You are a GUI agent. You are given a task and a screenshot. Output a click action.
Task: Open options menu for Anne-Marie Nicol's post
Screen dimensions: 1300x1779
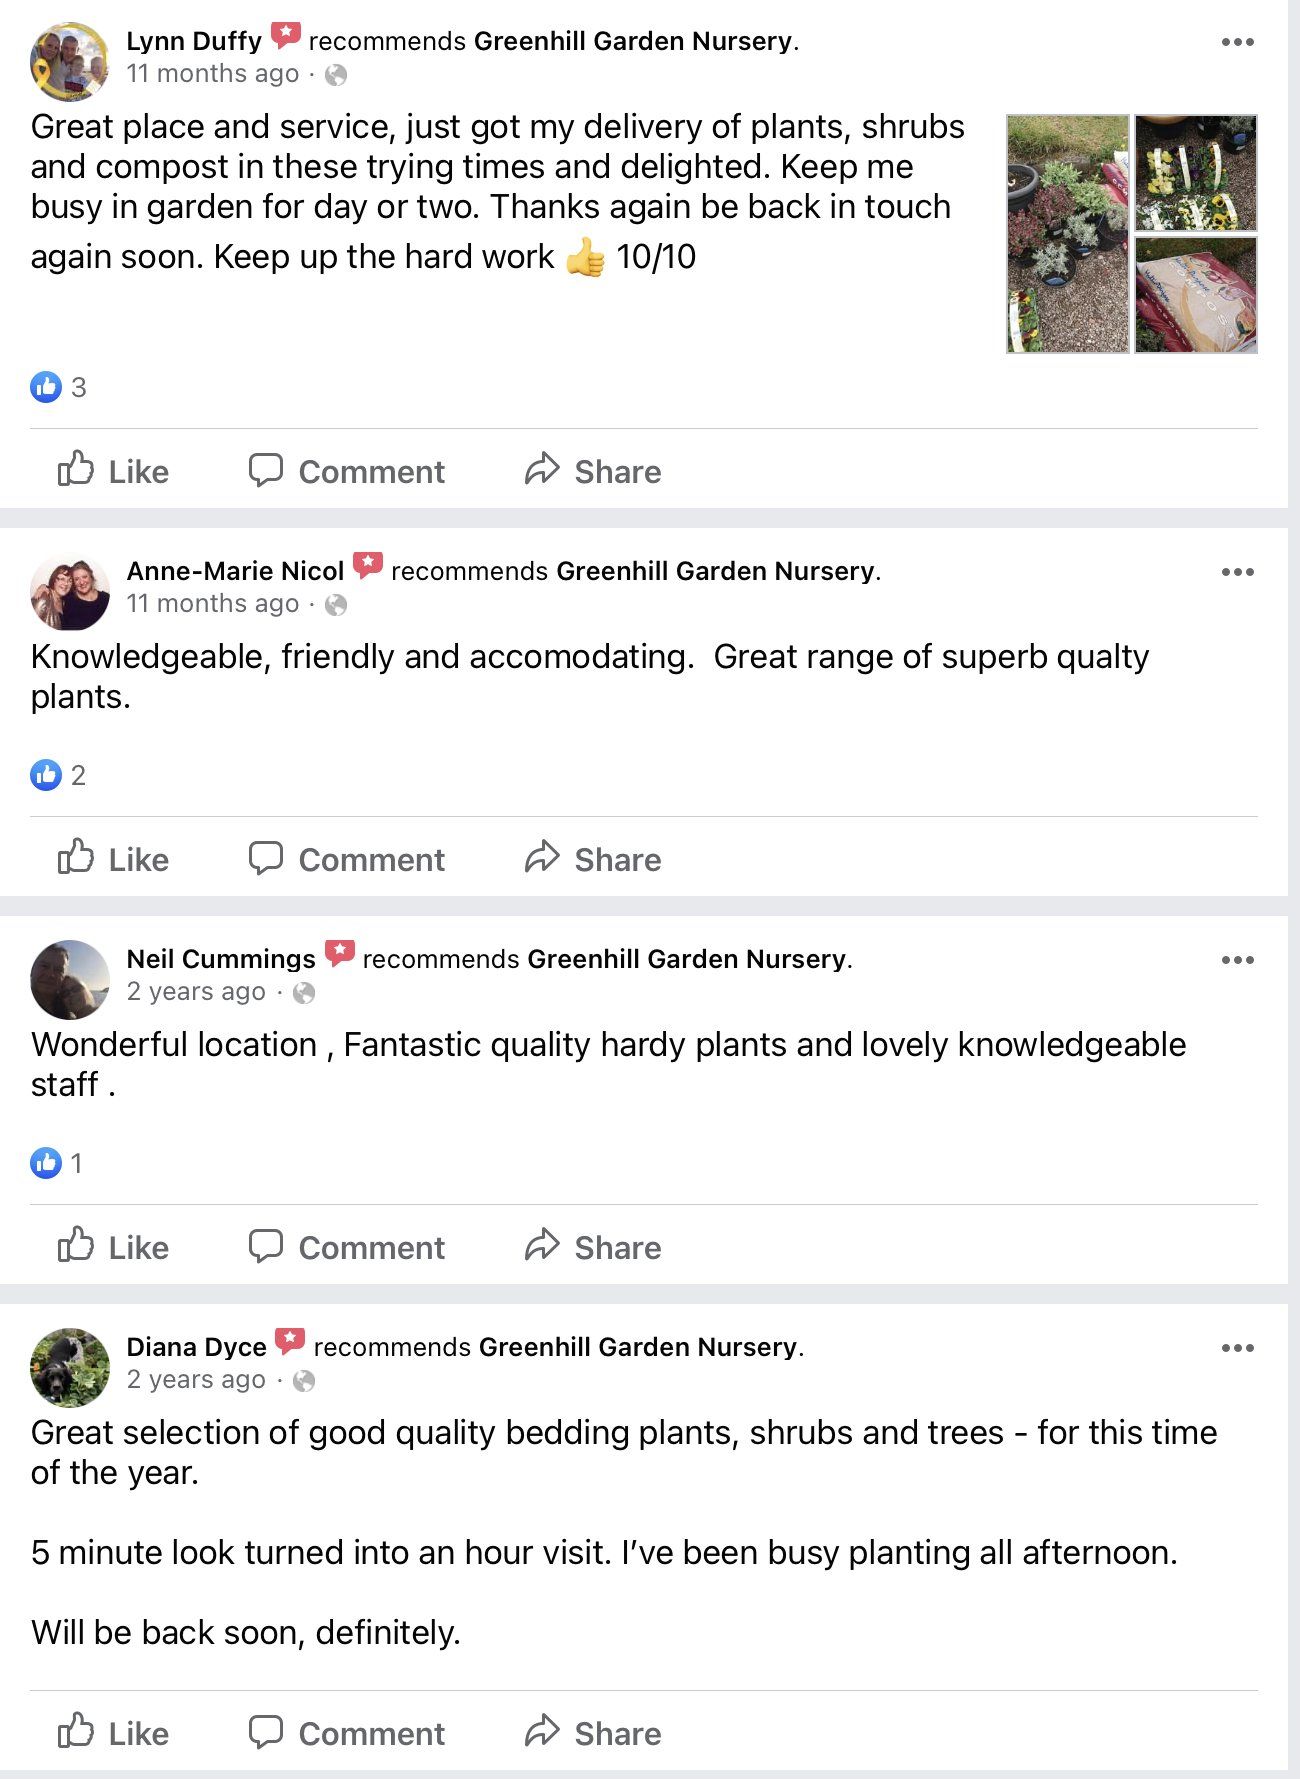(x=1237, y=572)
